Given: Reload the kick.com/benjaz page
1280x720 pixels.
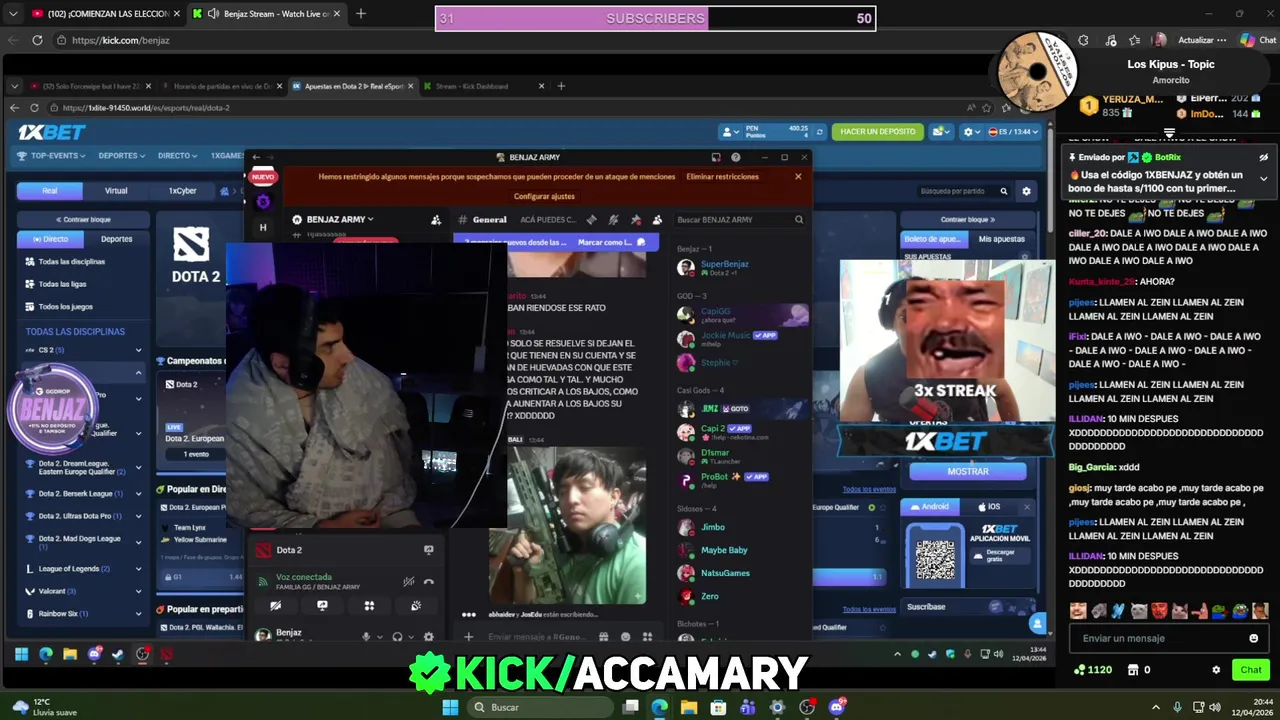Looking at the screenshot, I should (x=37, y=40).
